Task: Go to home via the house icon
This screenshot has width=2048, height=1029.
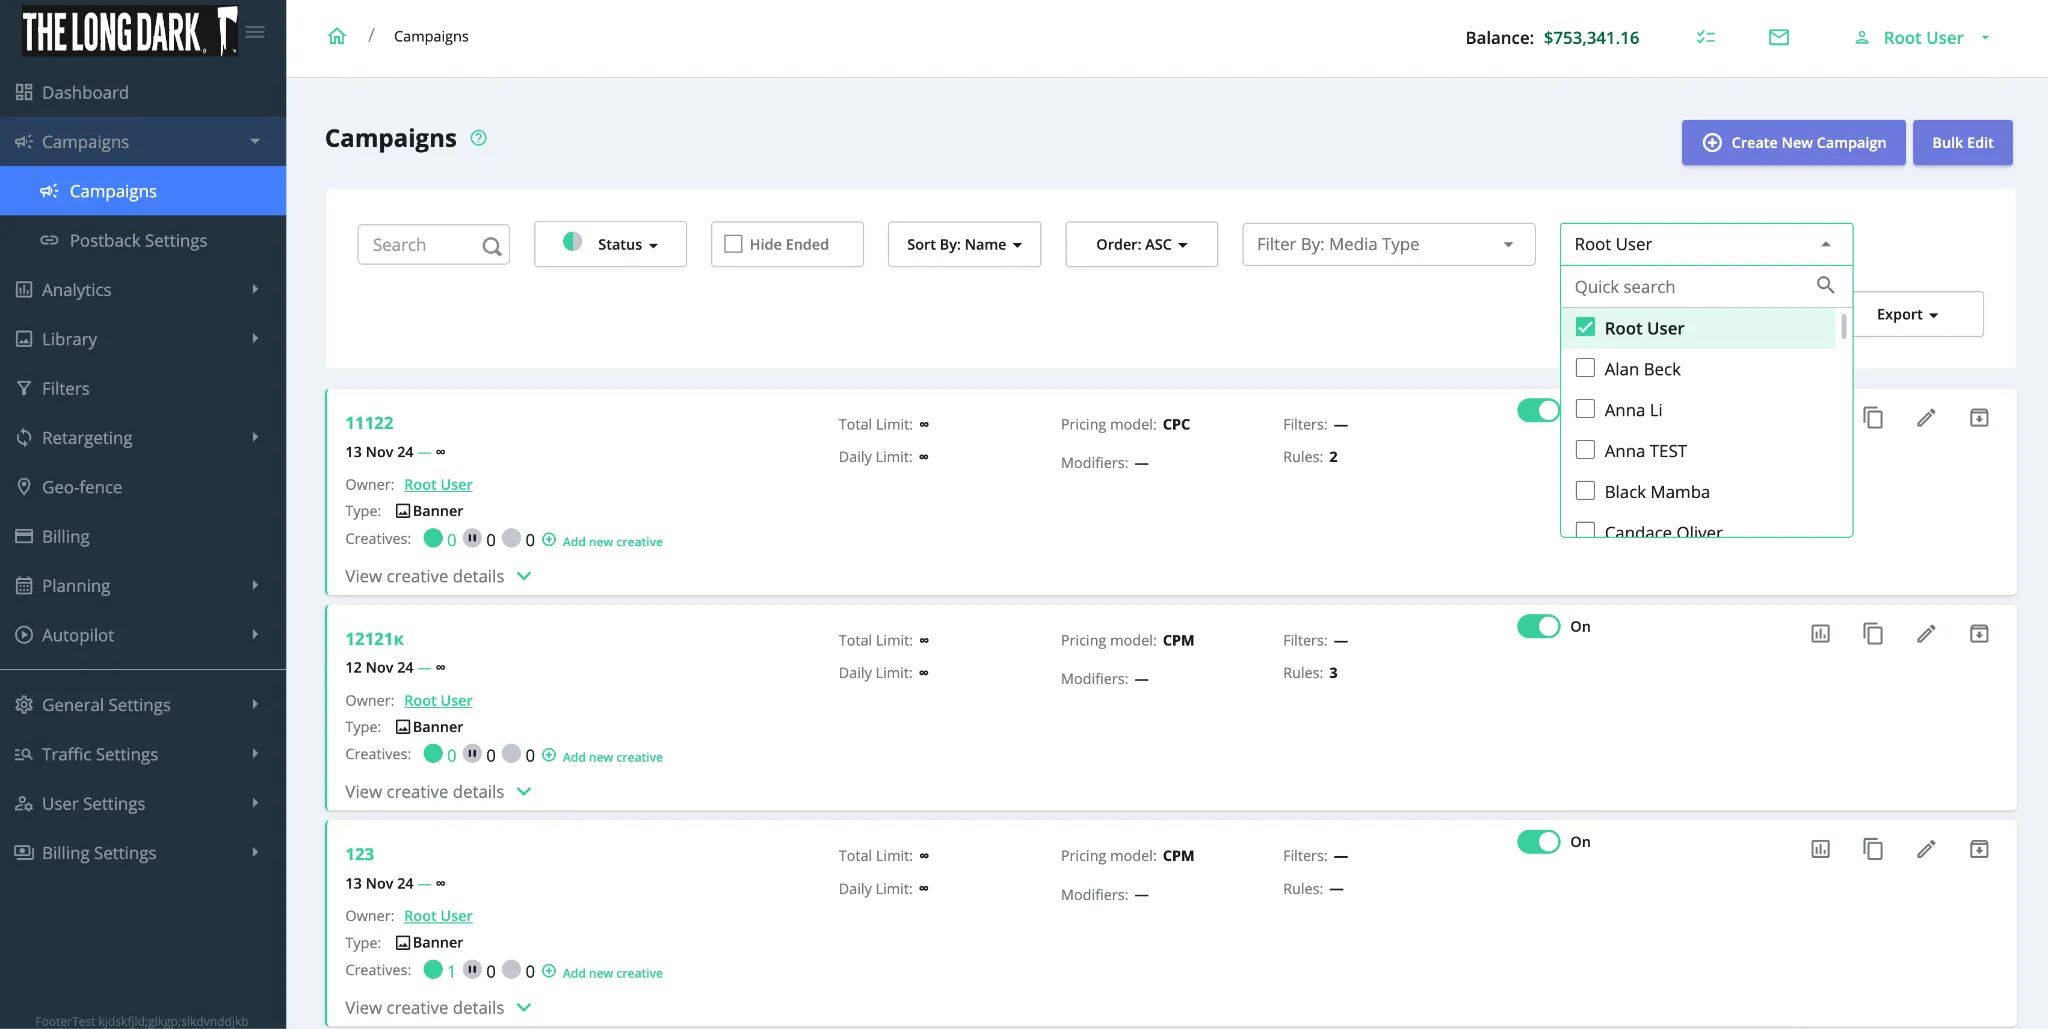Action: point(337,36)
